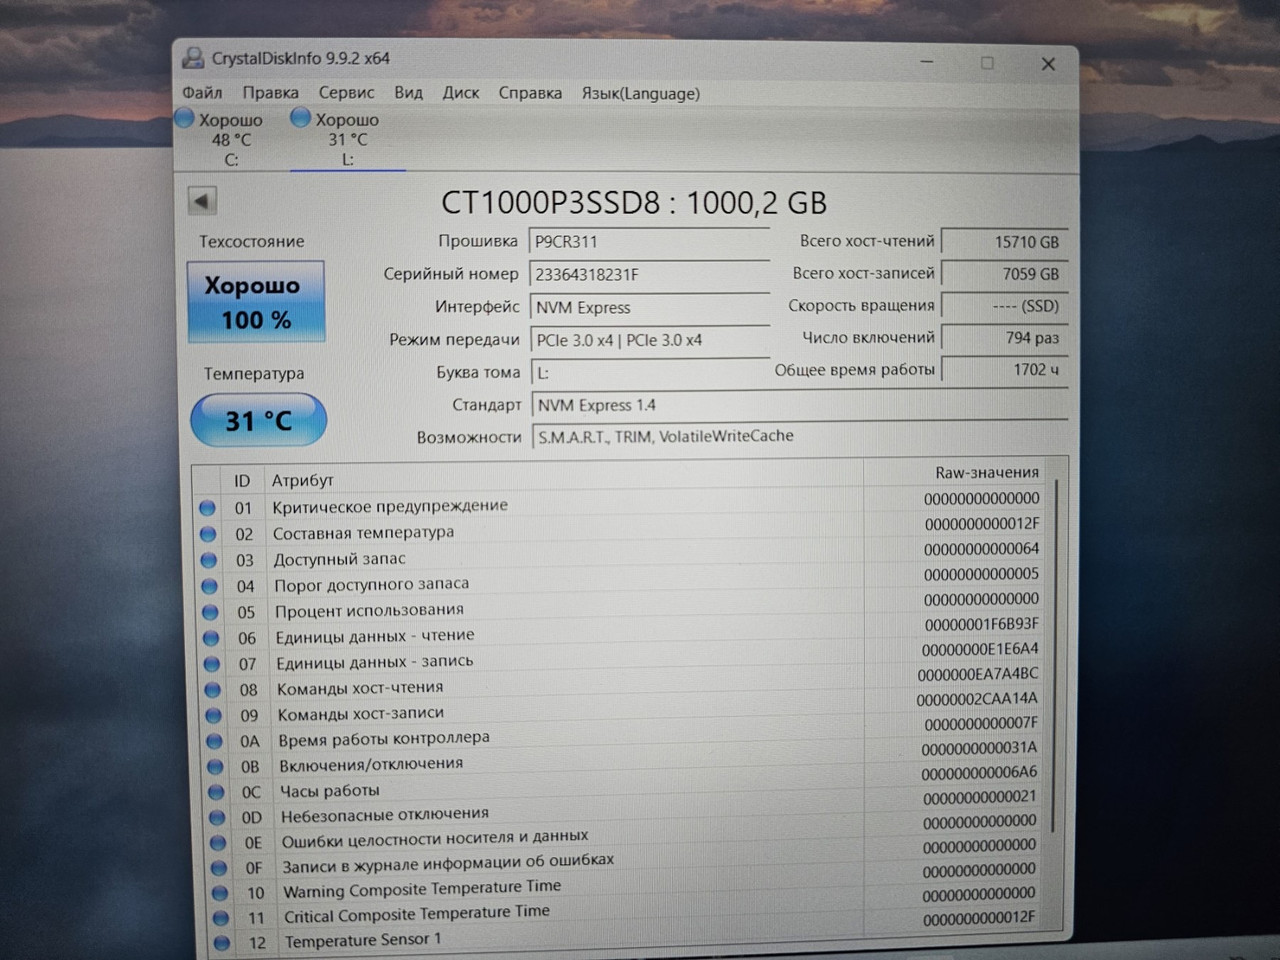Click the CrystalDiskInfo title bar icon

193,58
